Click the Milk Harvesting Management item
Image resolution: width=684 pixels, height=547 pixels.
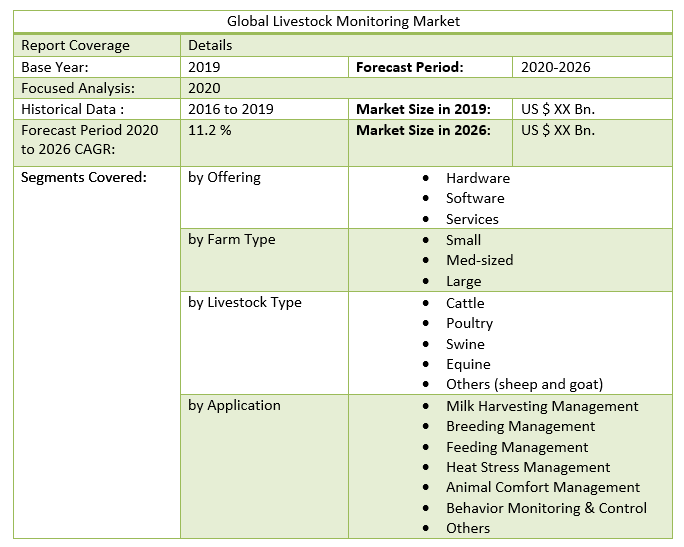(542, 406)
